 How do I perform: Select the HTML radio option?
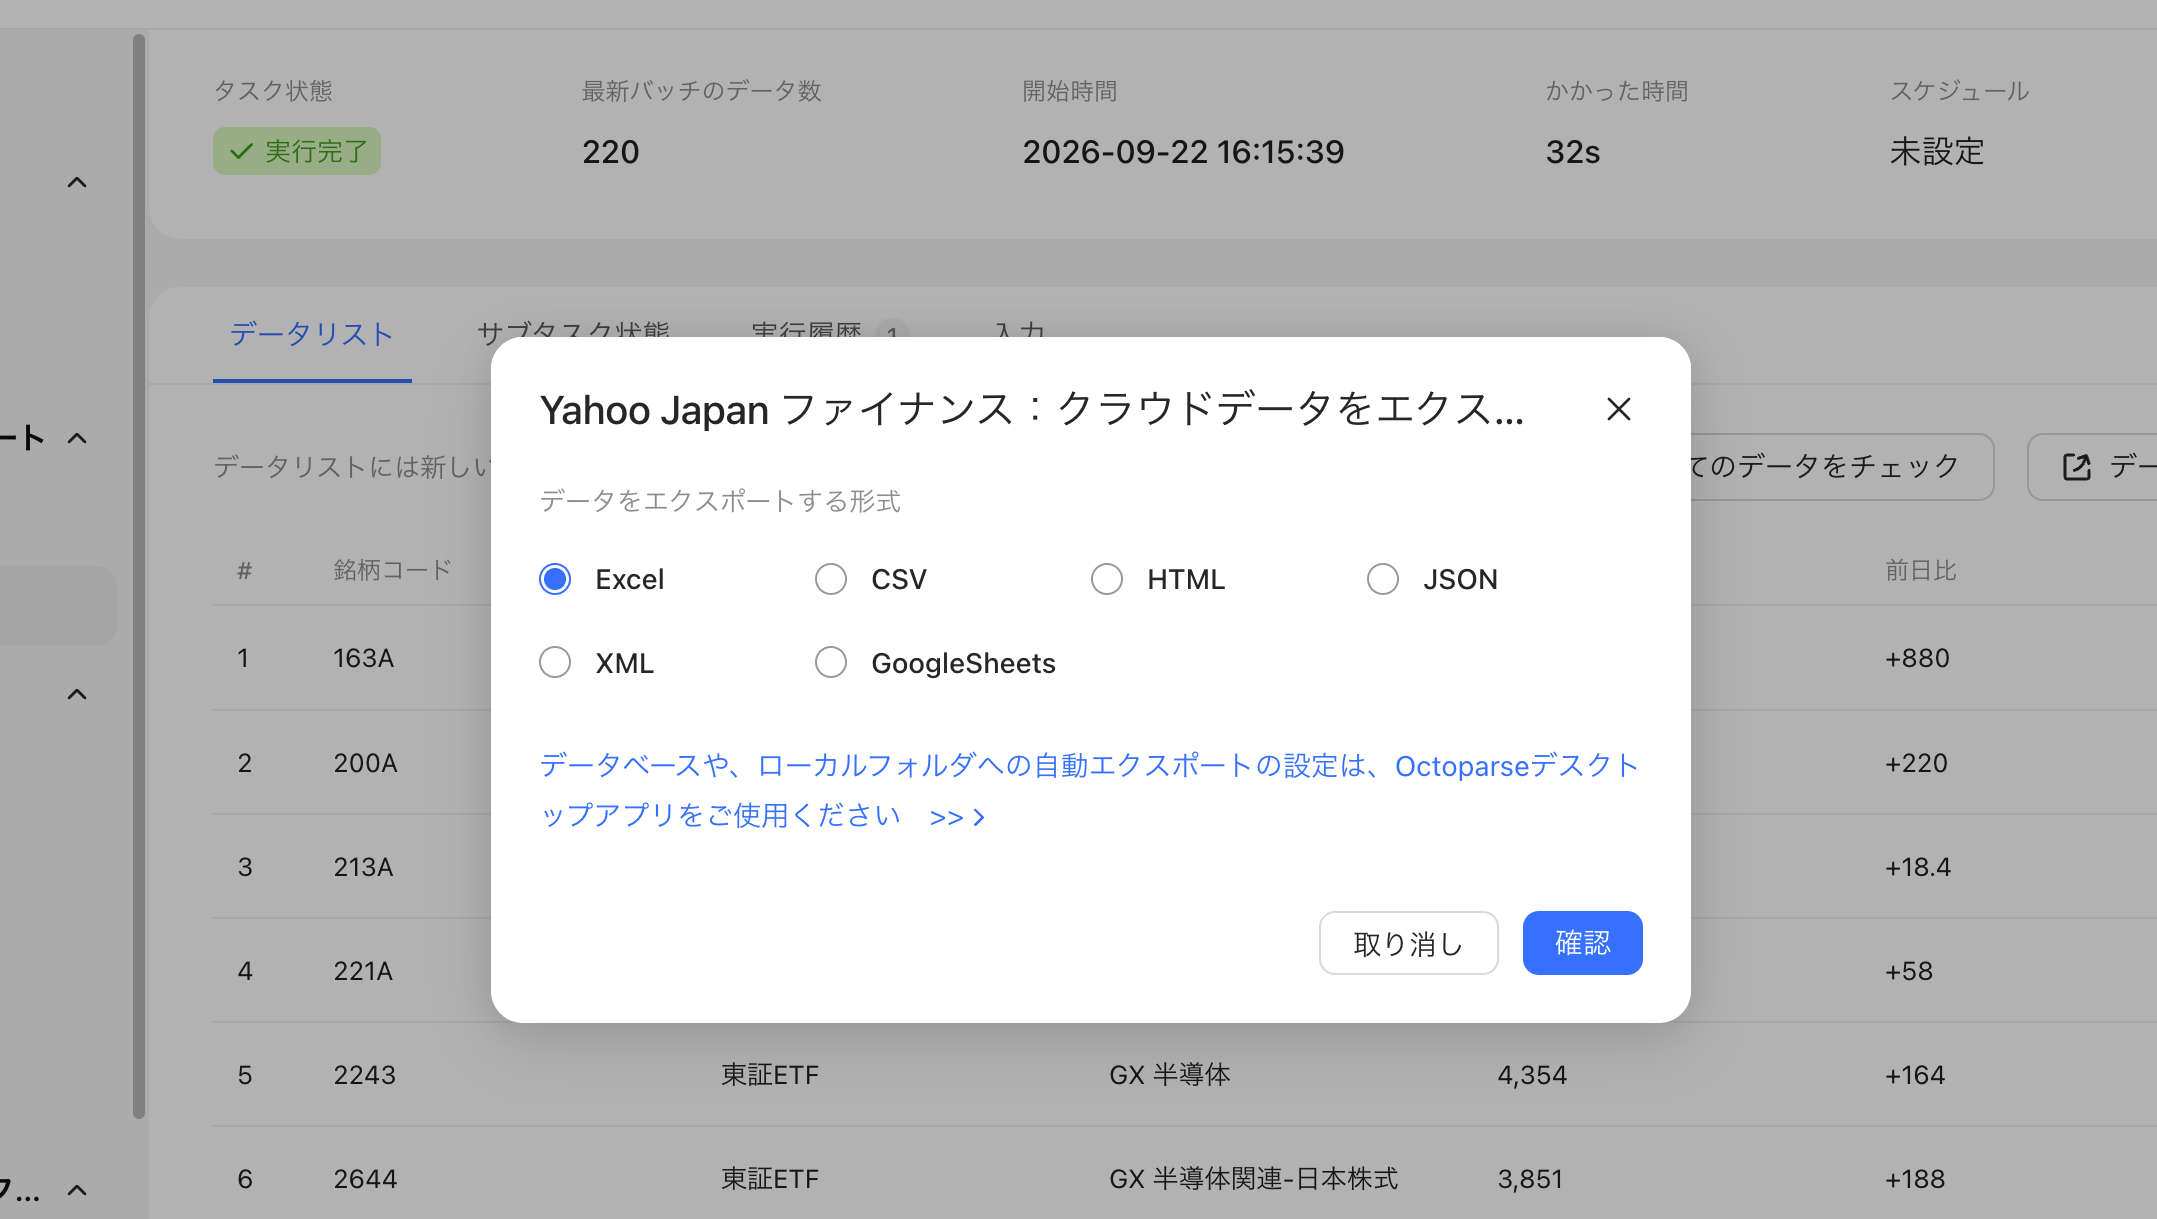1107,579
